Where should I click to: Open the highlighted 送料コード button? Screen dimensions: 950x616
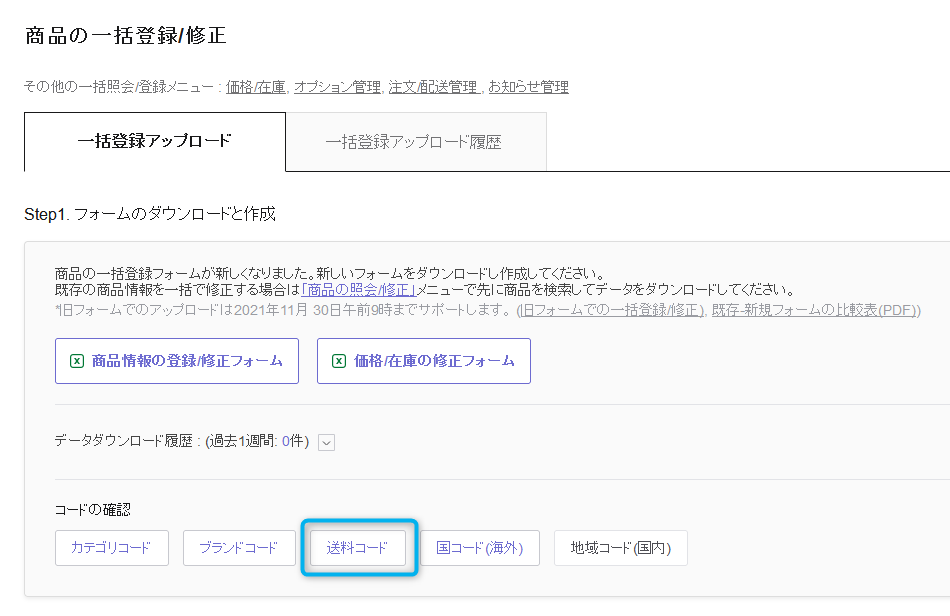point(358,548)
